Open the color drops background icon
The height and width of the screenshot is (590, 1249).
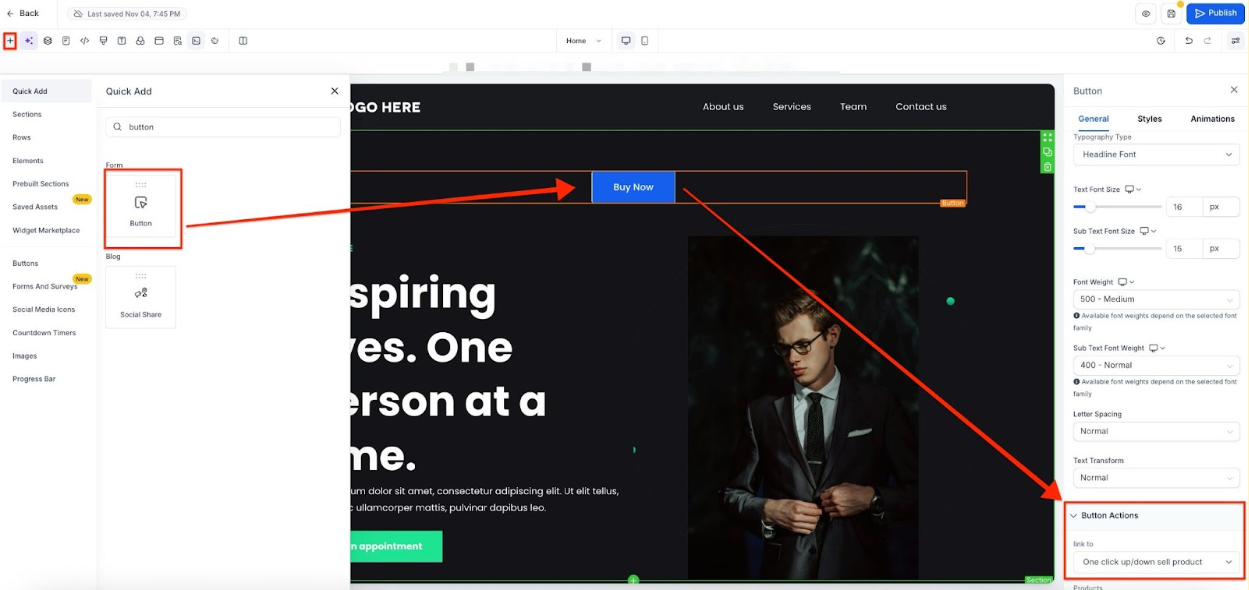(140, 41)
